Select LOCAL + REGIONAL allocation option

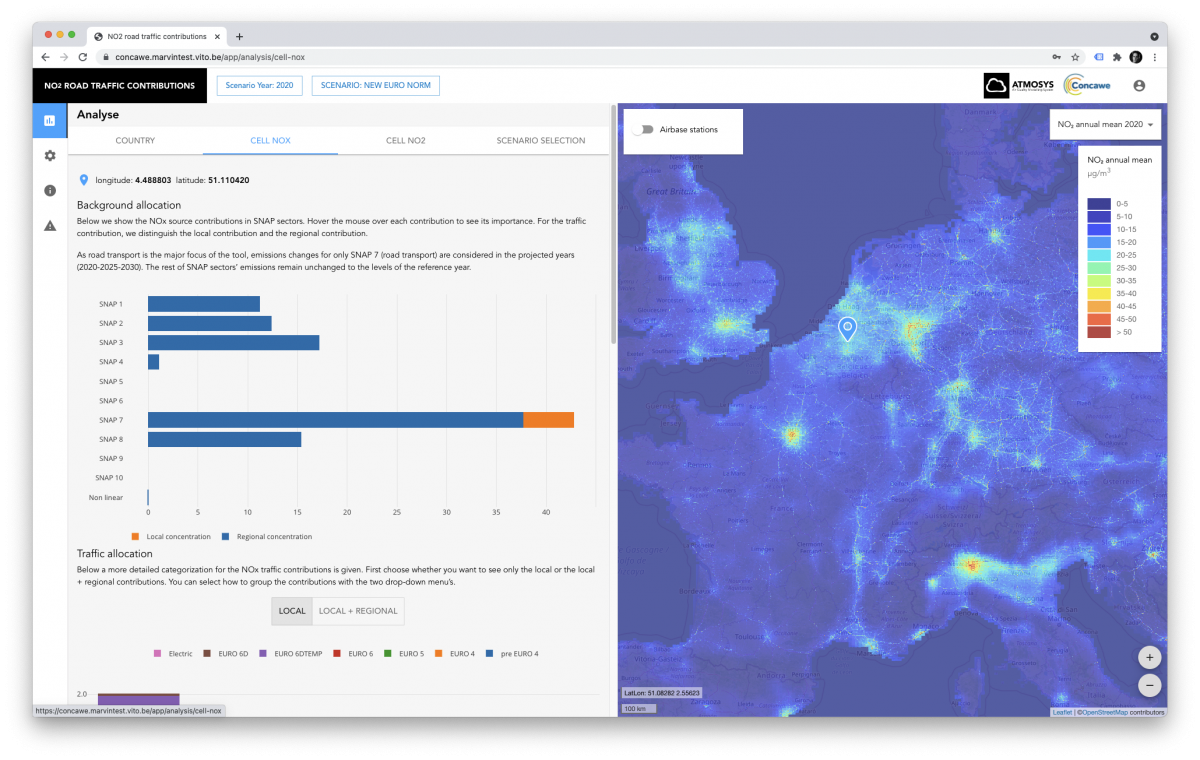click(357, 611)
